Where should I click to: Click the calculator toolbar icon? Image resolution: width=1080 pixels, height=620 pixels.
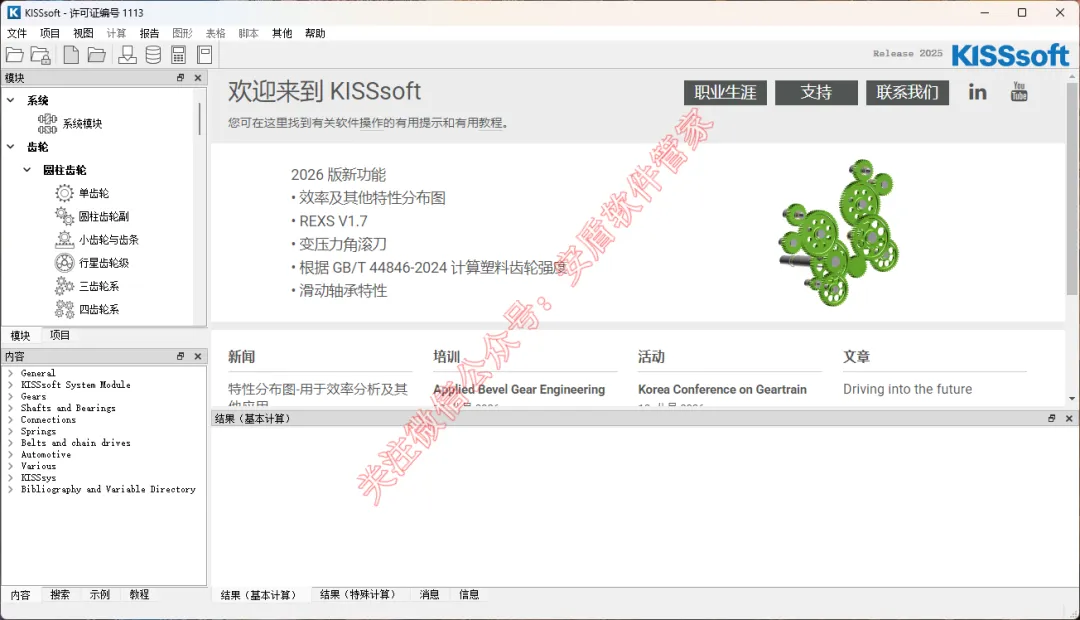178,55
